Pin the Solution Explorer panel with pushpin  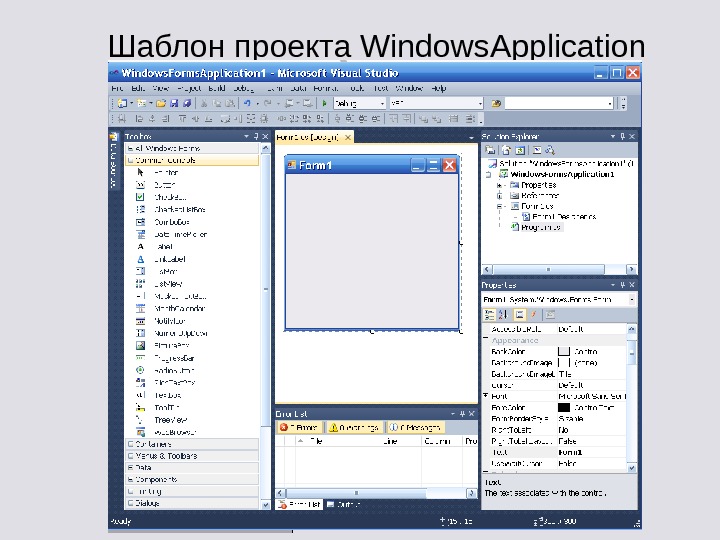623,136
